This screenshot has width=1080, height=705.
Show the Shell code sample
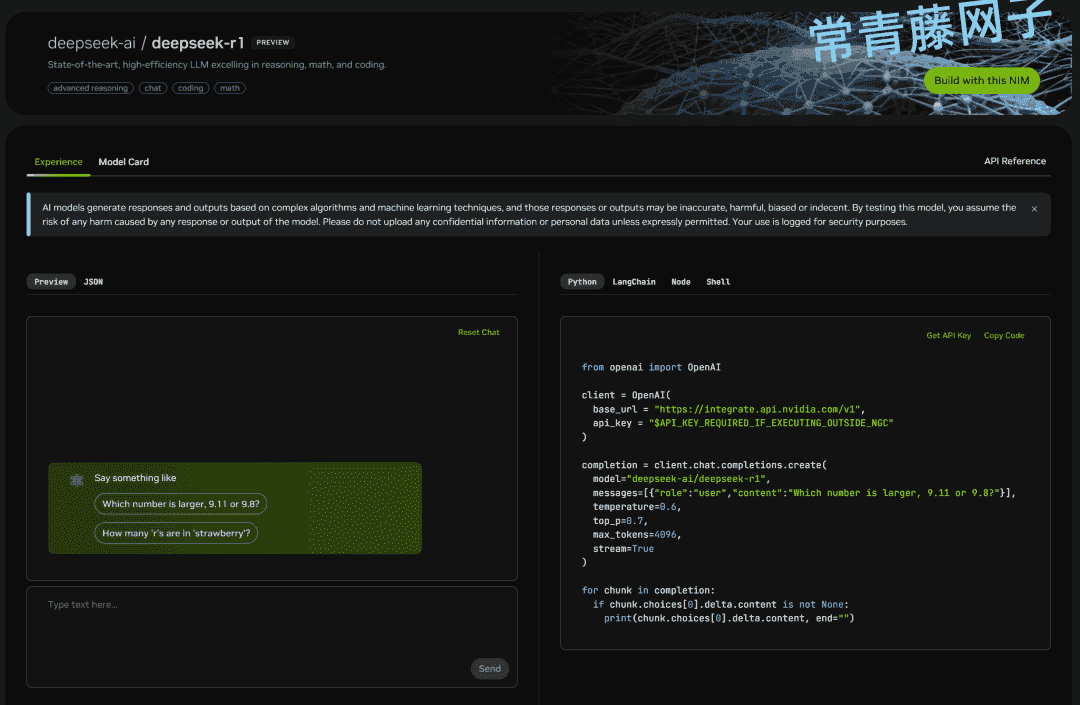tap(718, 282)
